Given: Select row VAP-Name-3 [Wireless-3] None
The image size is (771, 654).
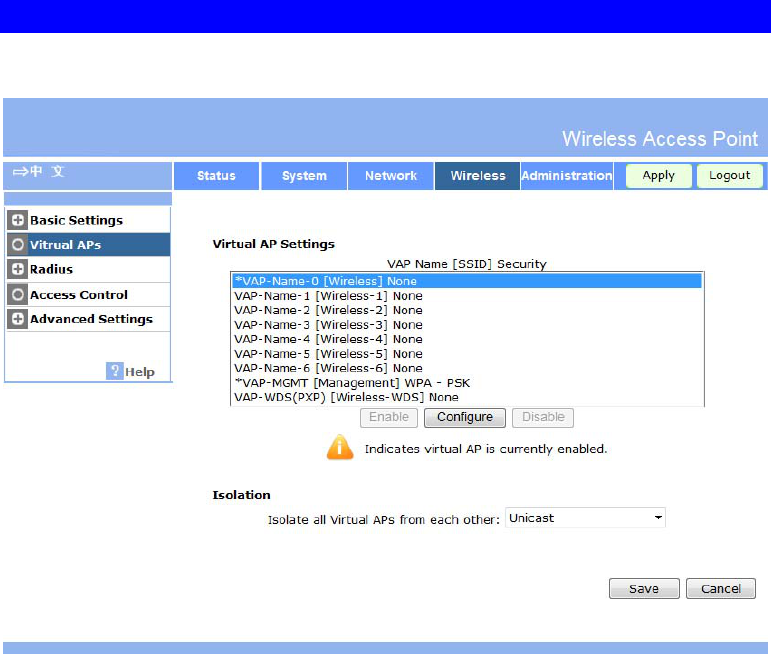Looking at the screenshot, I should (467, 325).
